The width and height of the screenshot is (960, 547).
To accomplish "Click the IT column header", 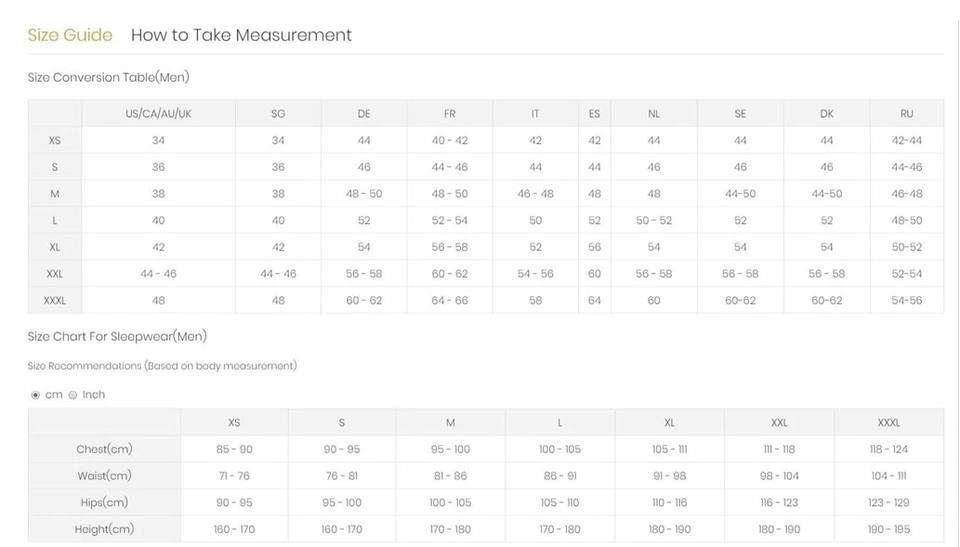I will click(535, 114).
